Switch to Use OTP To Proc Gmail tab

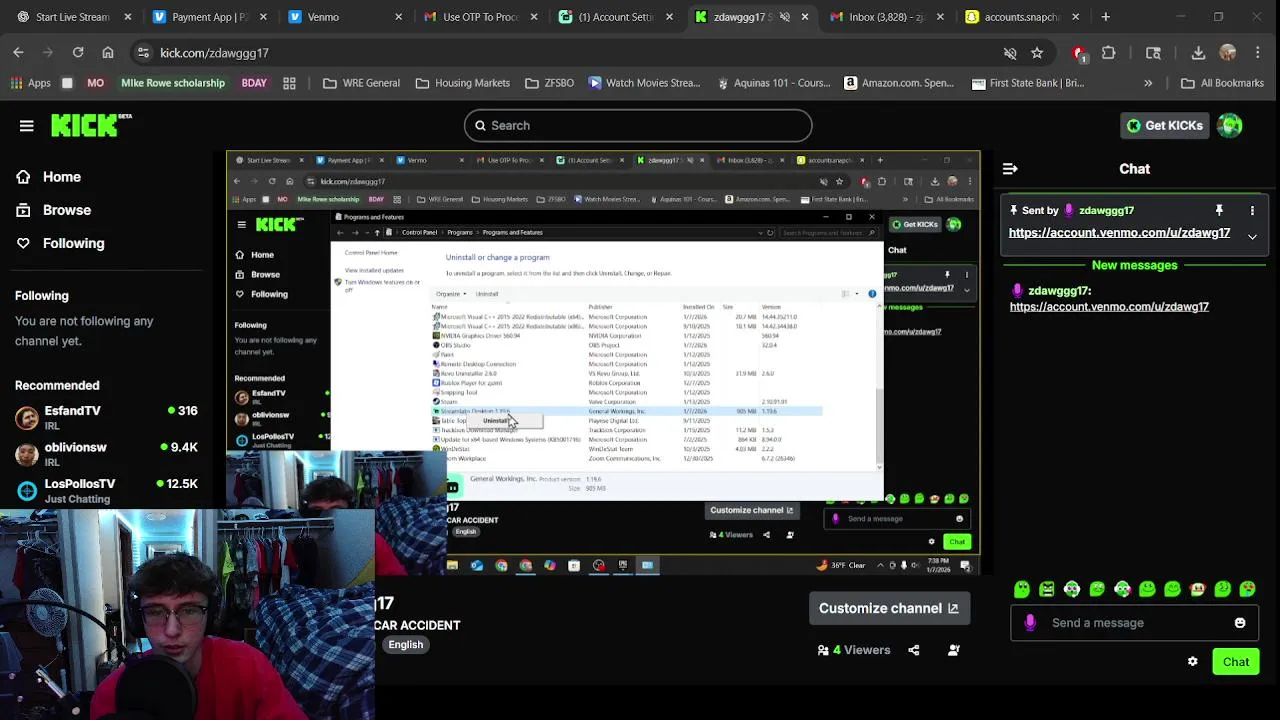point(479,17)
